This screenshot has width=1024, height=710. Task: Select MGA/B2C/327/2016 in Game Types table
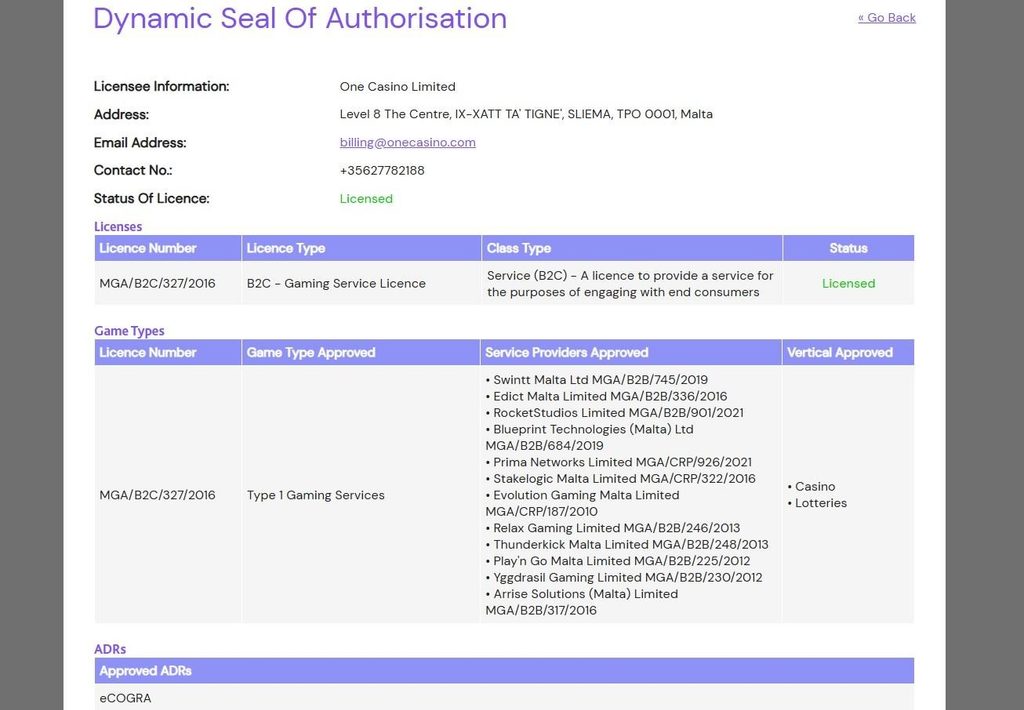pyautogui.click(x=157, y=495)
